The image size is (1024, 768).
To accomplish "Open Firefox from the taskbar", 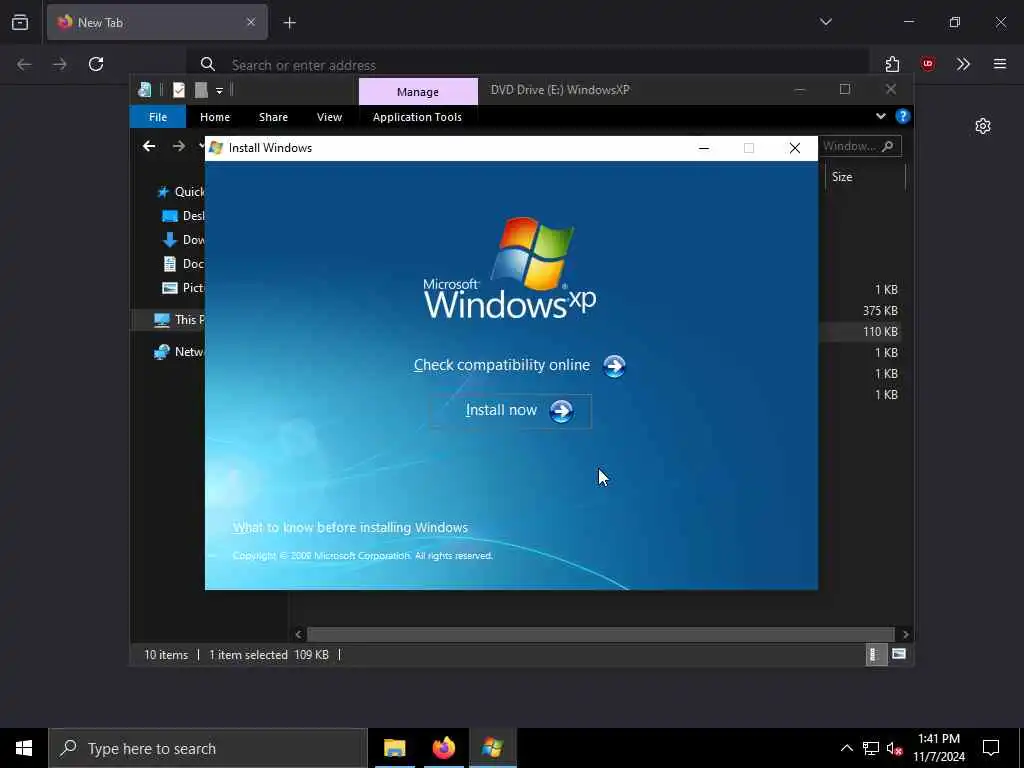I will click(x=443, y=748).
